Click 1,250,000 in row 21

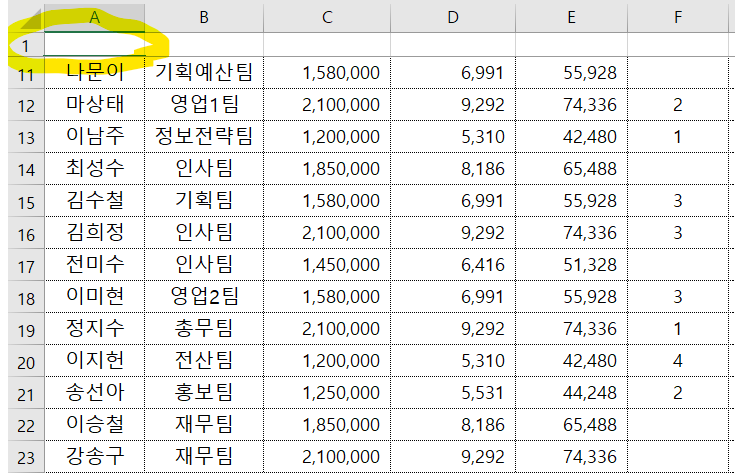(x=327, y=392)
